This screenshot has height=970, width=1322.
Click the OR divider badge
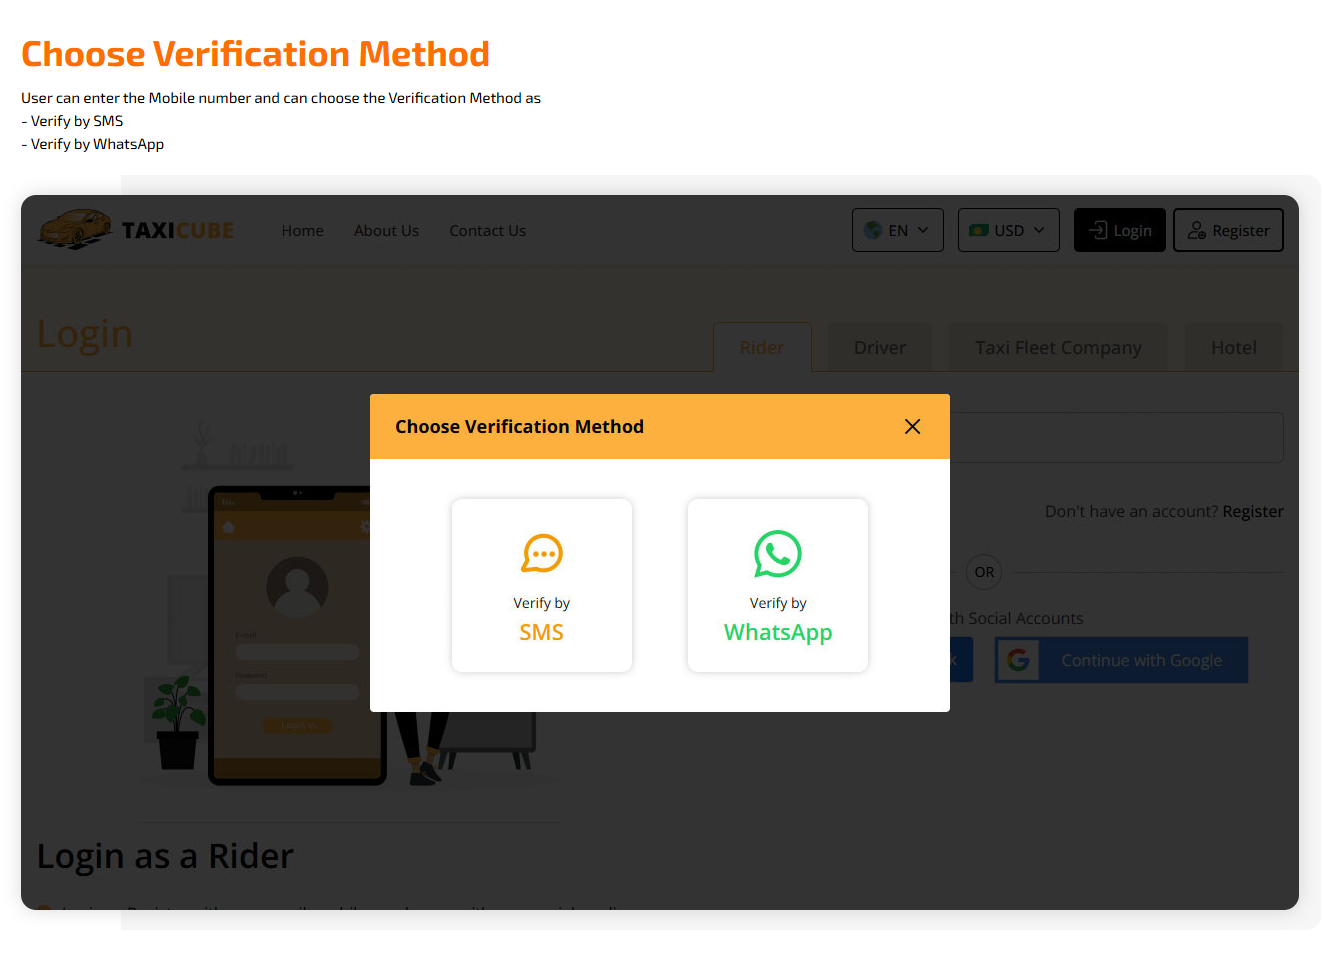click(984, 572)
